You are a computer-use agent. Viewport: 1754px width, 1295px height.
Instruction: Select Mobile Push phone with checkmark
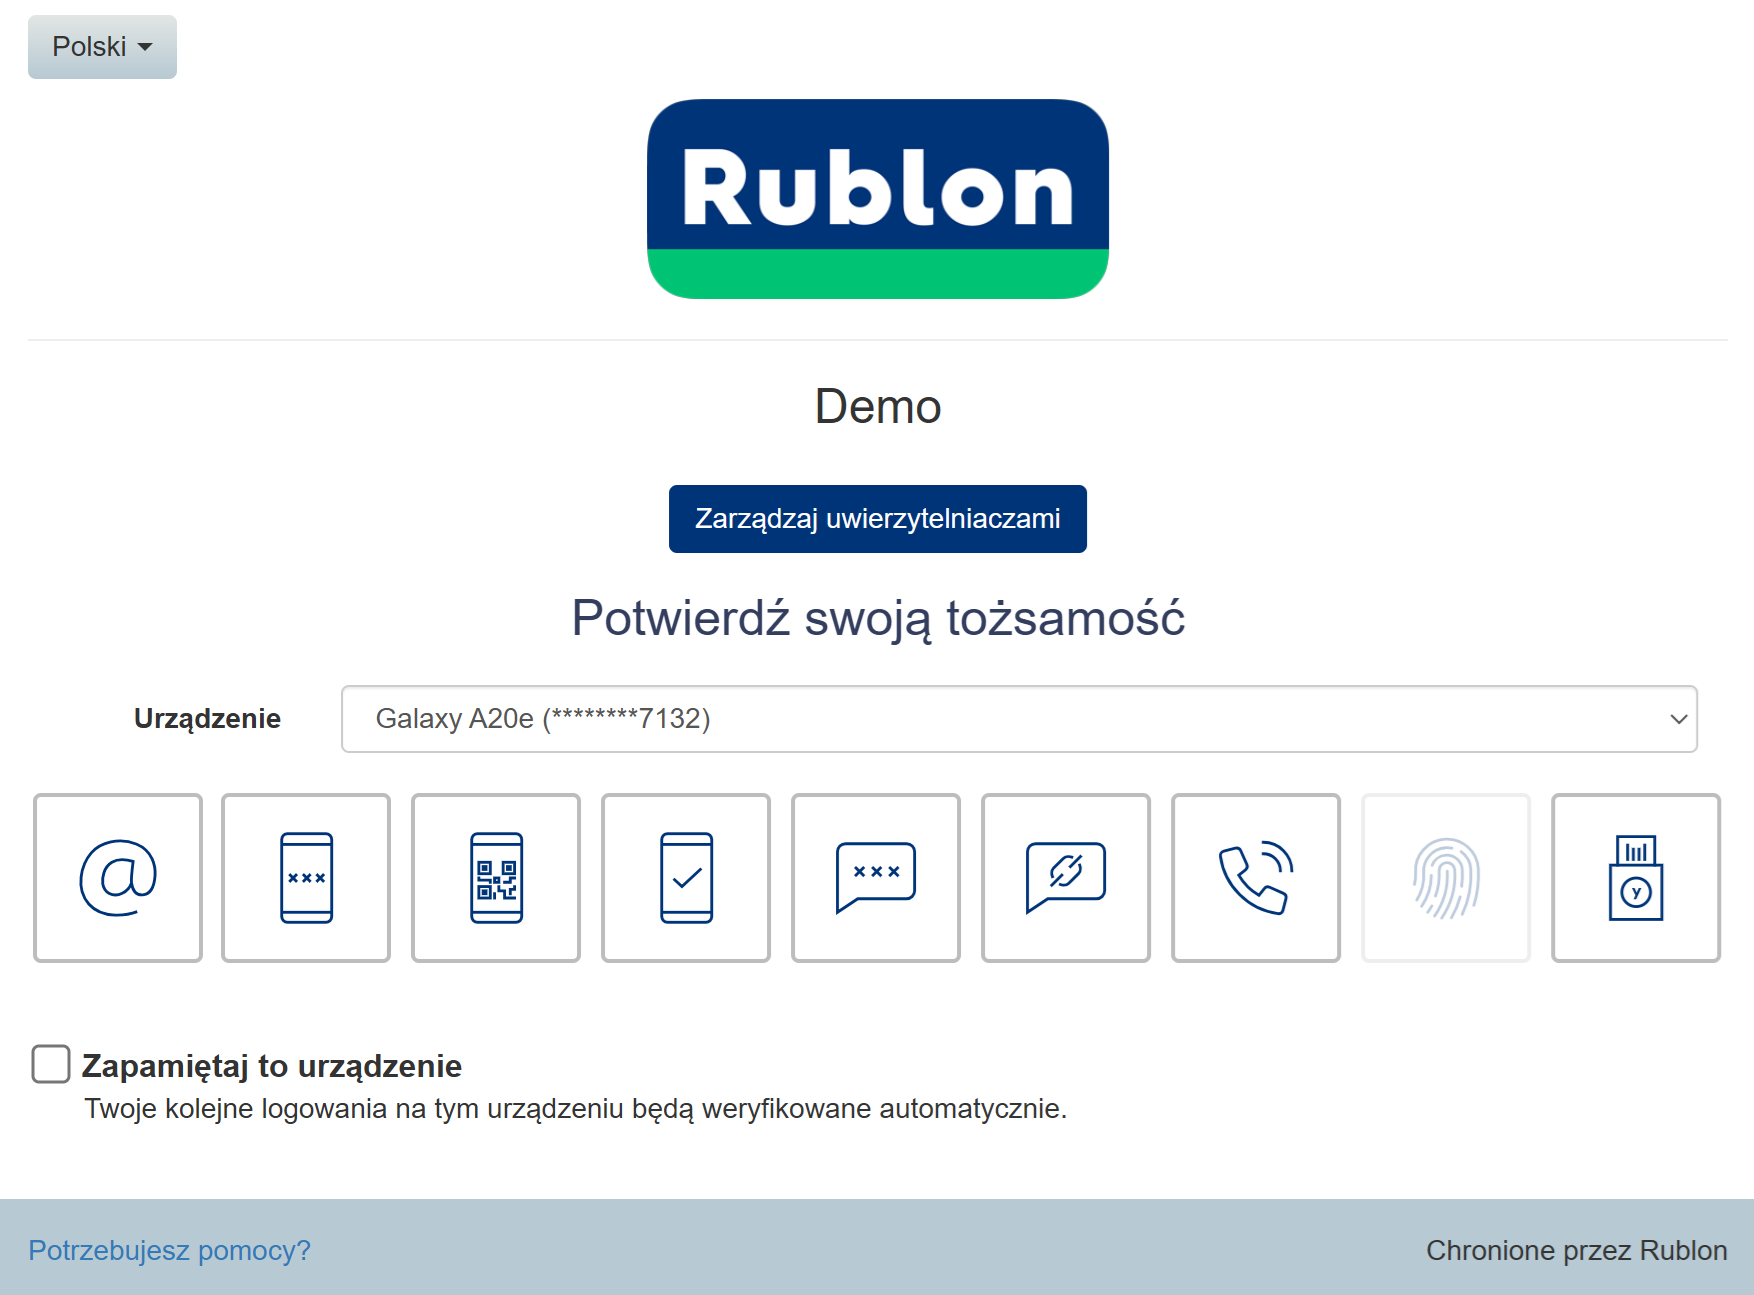tap(686, 878)
